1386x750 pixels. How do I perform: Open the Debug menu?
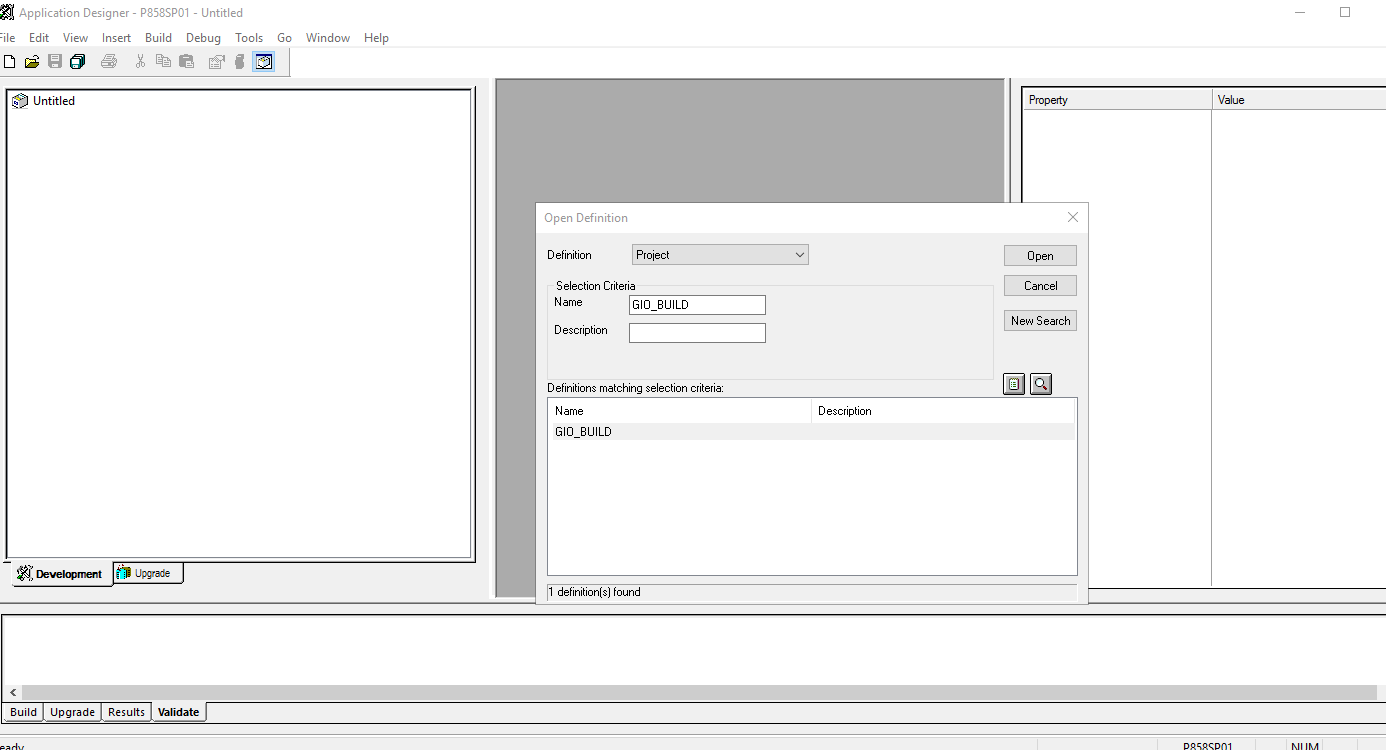coord(203,38)
